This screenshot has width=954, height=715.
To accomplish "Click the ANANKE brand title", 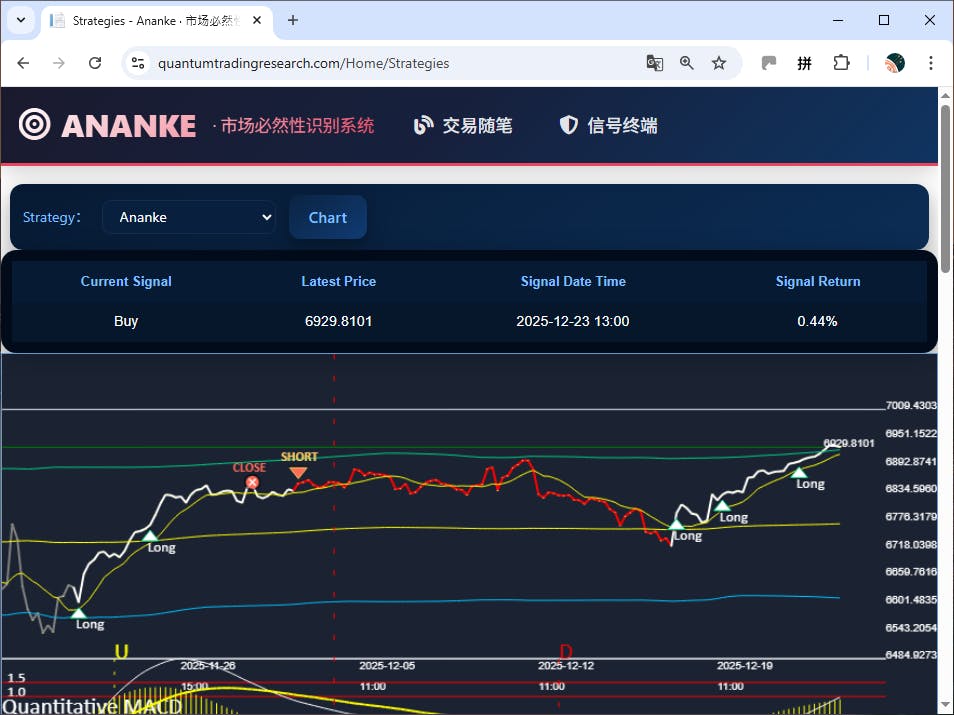I will 128,126.
